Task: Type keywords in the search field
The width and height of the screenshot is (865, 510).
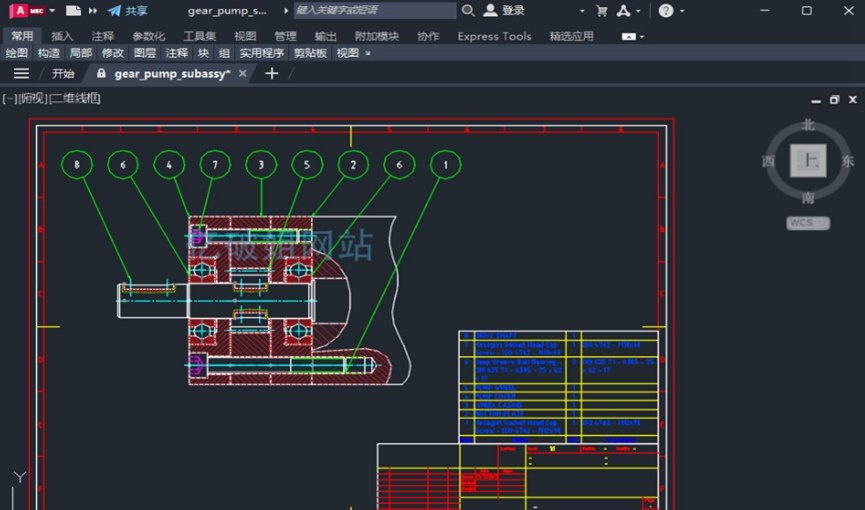Action: pos(375,10)
